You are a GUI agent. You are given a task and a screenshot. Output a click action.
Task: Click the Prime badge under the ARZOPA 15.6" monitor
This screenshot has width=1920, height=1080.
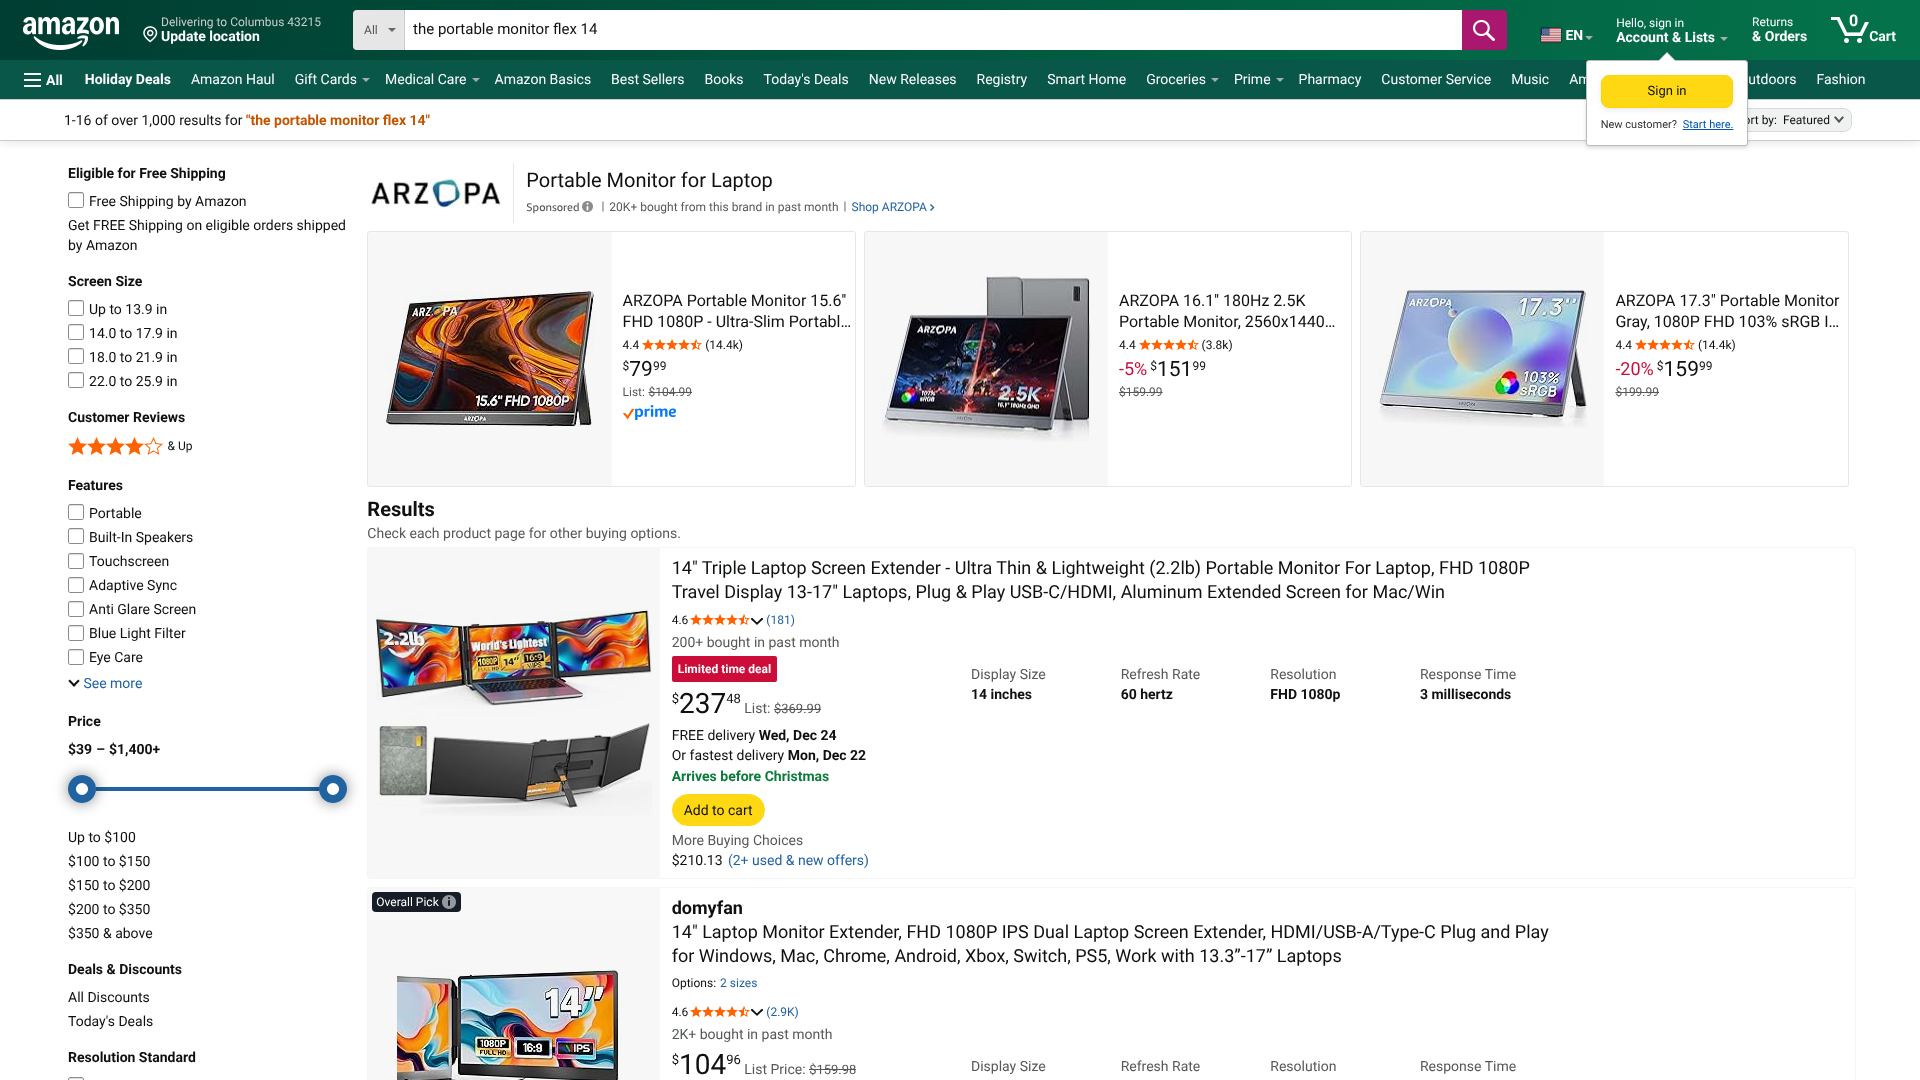[649, 412]
